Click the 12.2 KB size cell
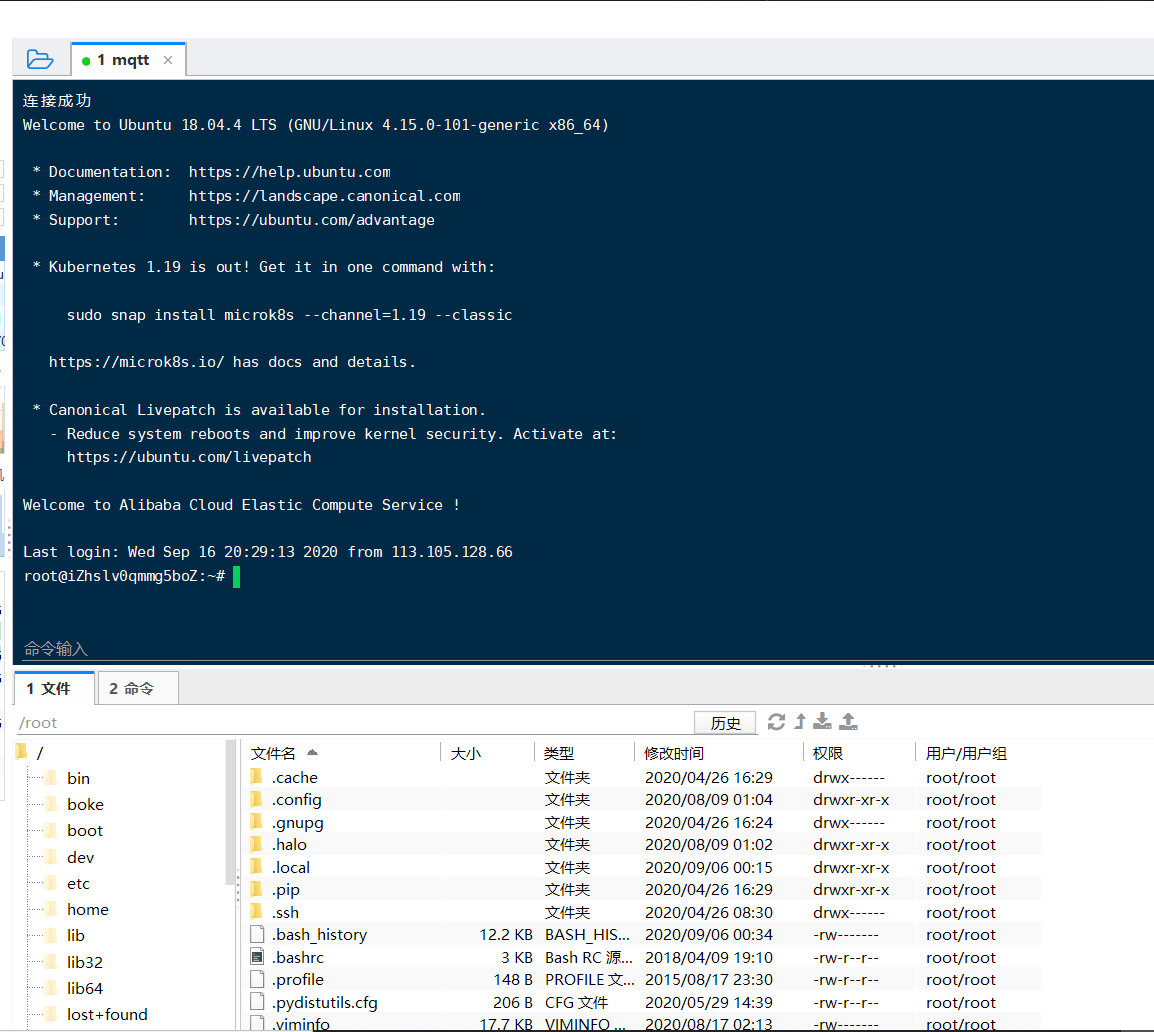Viewport: 1154px width, 1032px height. [x=506, y=935]
